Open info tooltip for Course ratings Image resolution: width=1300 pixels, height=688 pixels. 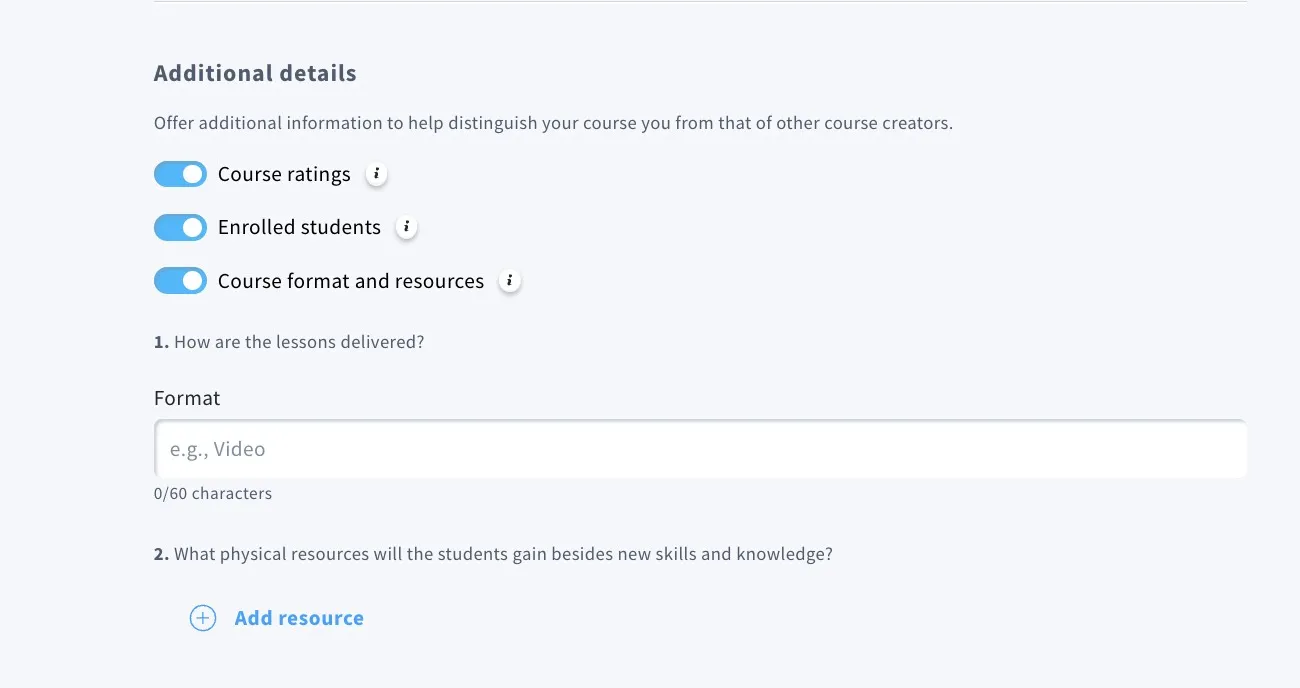click(376, 174)
